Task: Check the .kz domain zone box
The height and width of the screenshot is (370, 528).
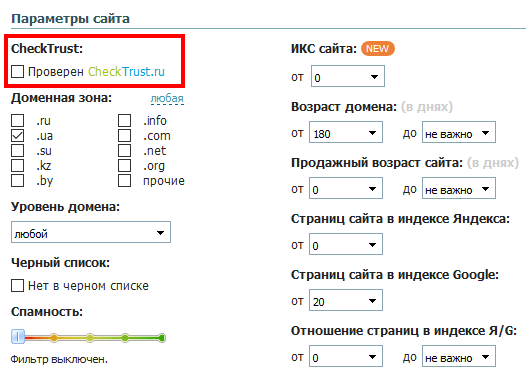Action: (x=18, y=165)
